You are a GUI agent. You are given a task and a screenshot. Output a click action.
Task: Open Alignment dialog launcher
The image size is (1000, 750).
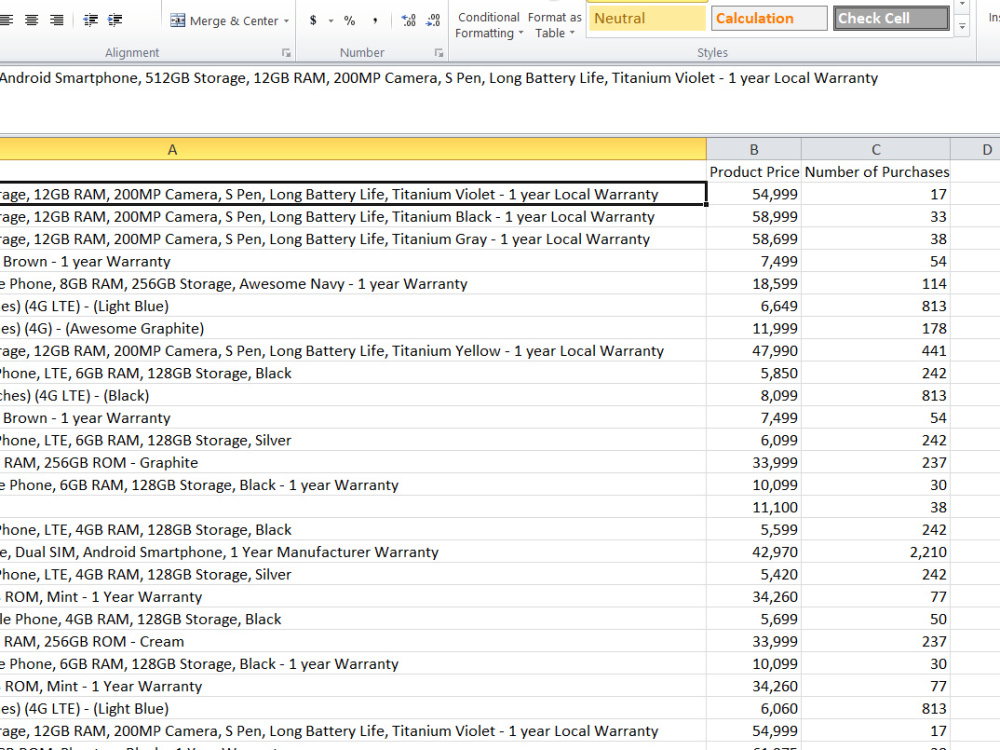[286, 53]
